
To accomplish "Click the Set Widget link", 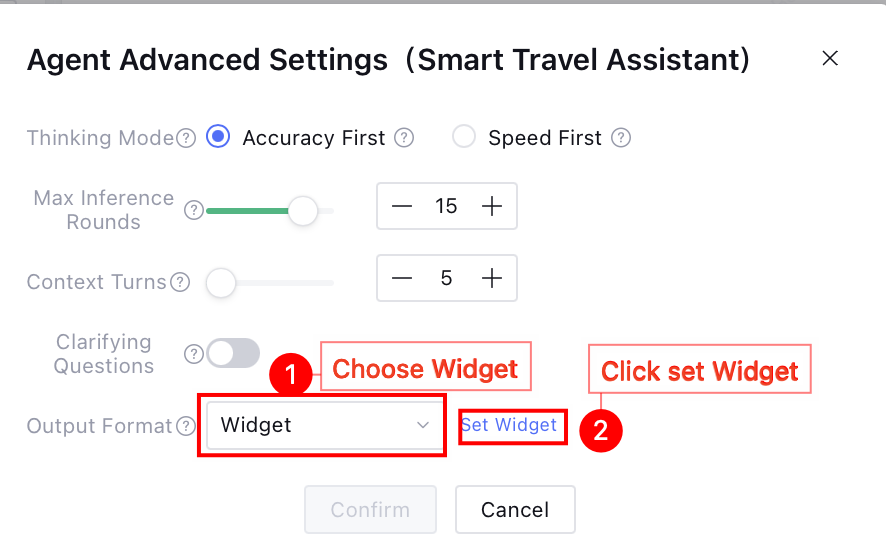I will (x=509, y=425).
